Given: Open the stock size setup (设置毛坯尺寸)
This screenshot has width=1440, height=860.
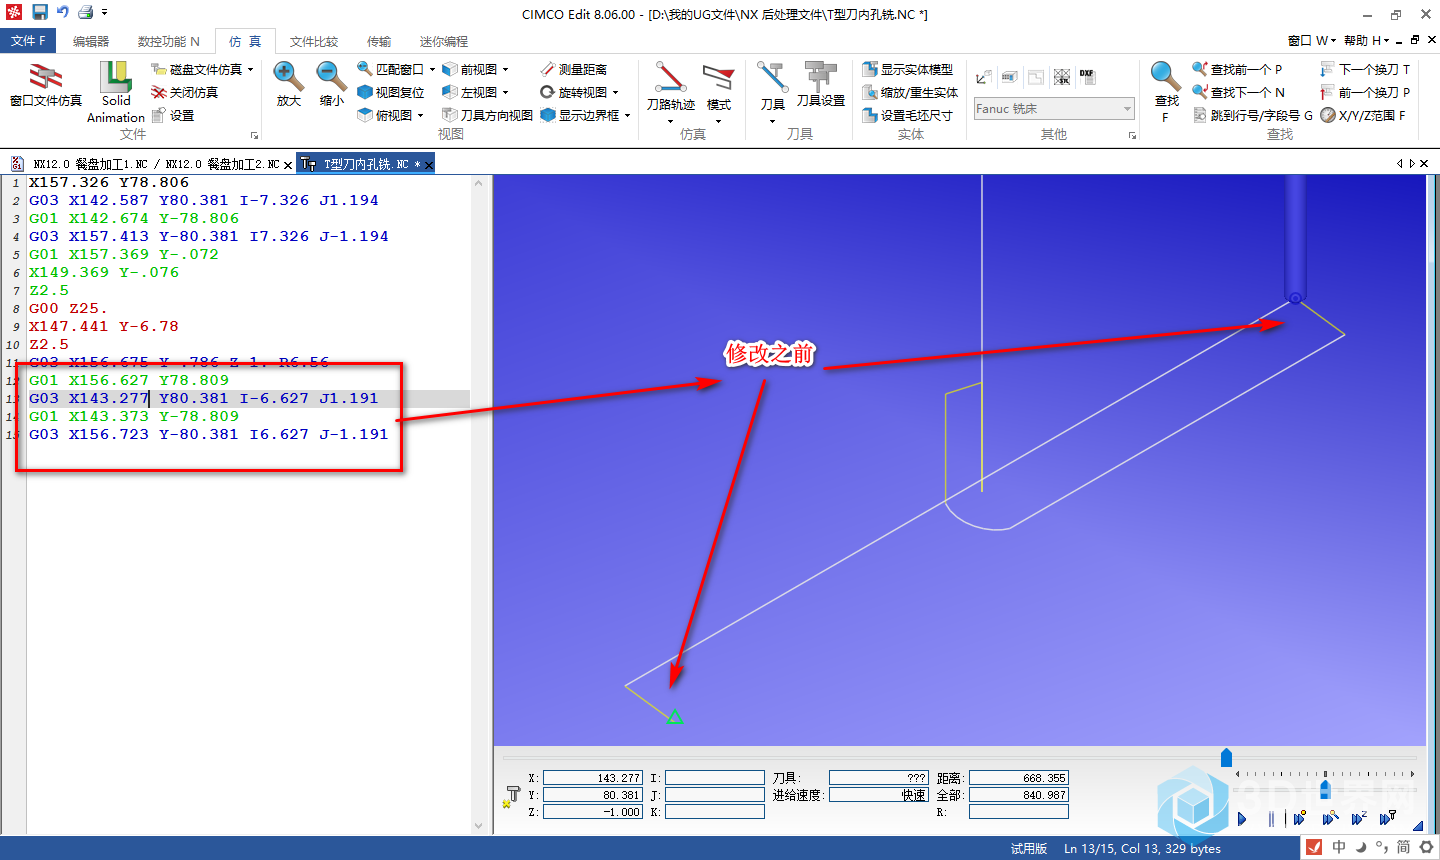Looking at the screenshot, I should [908, 115].
